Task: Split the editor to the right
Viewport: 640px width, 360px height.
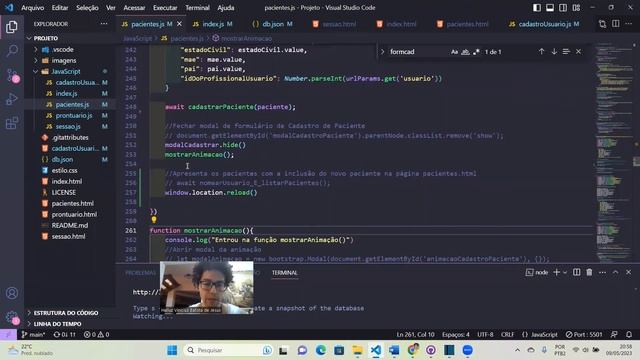Action: [616, 24]
